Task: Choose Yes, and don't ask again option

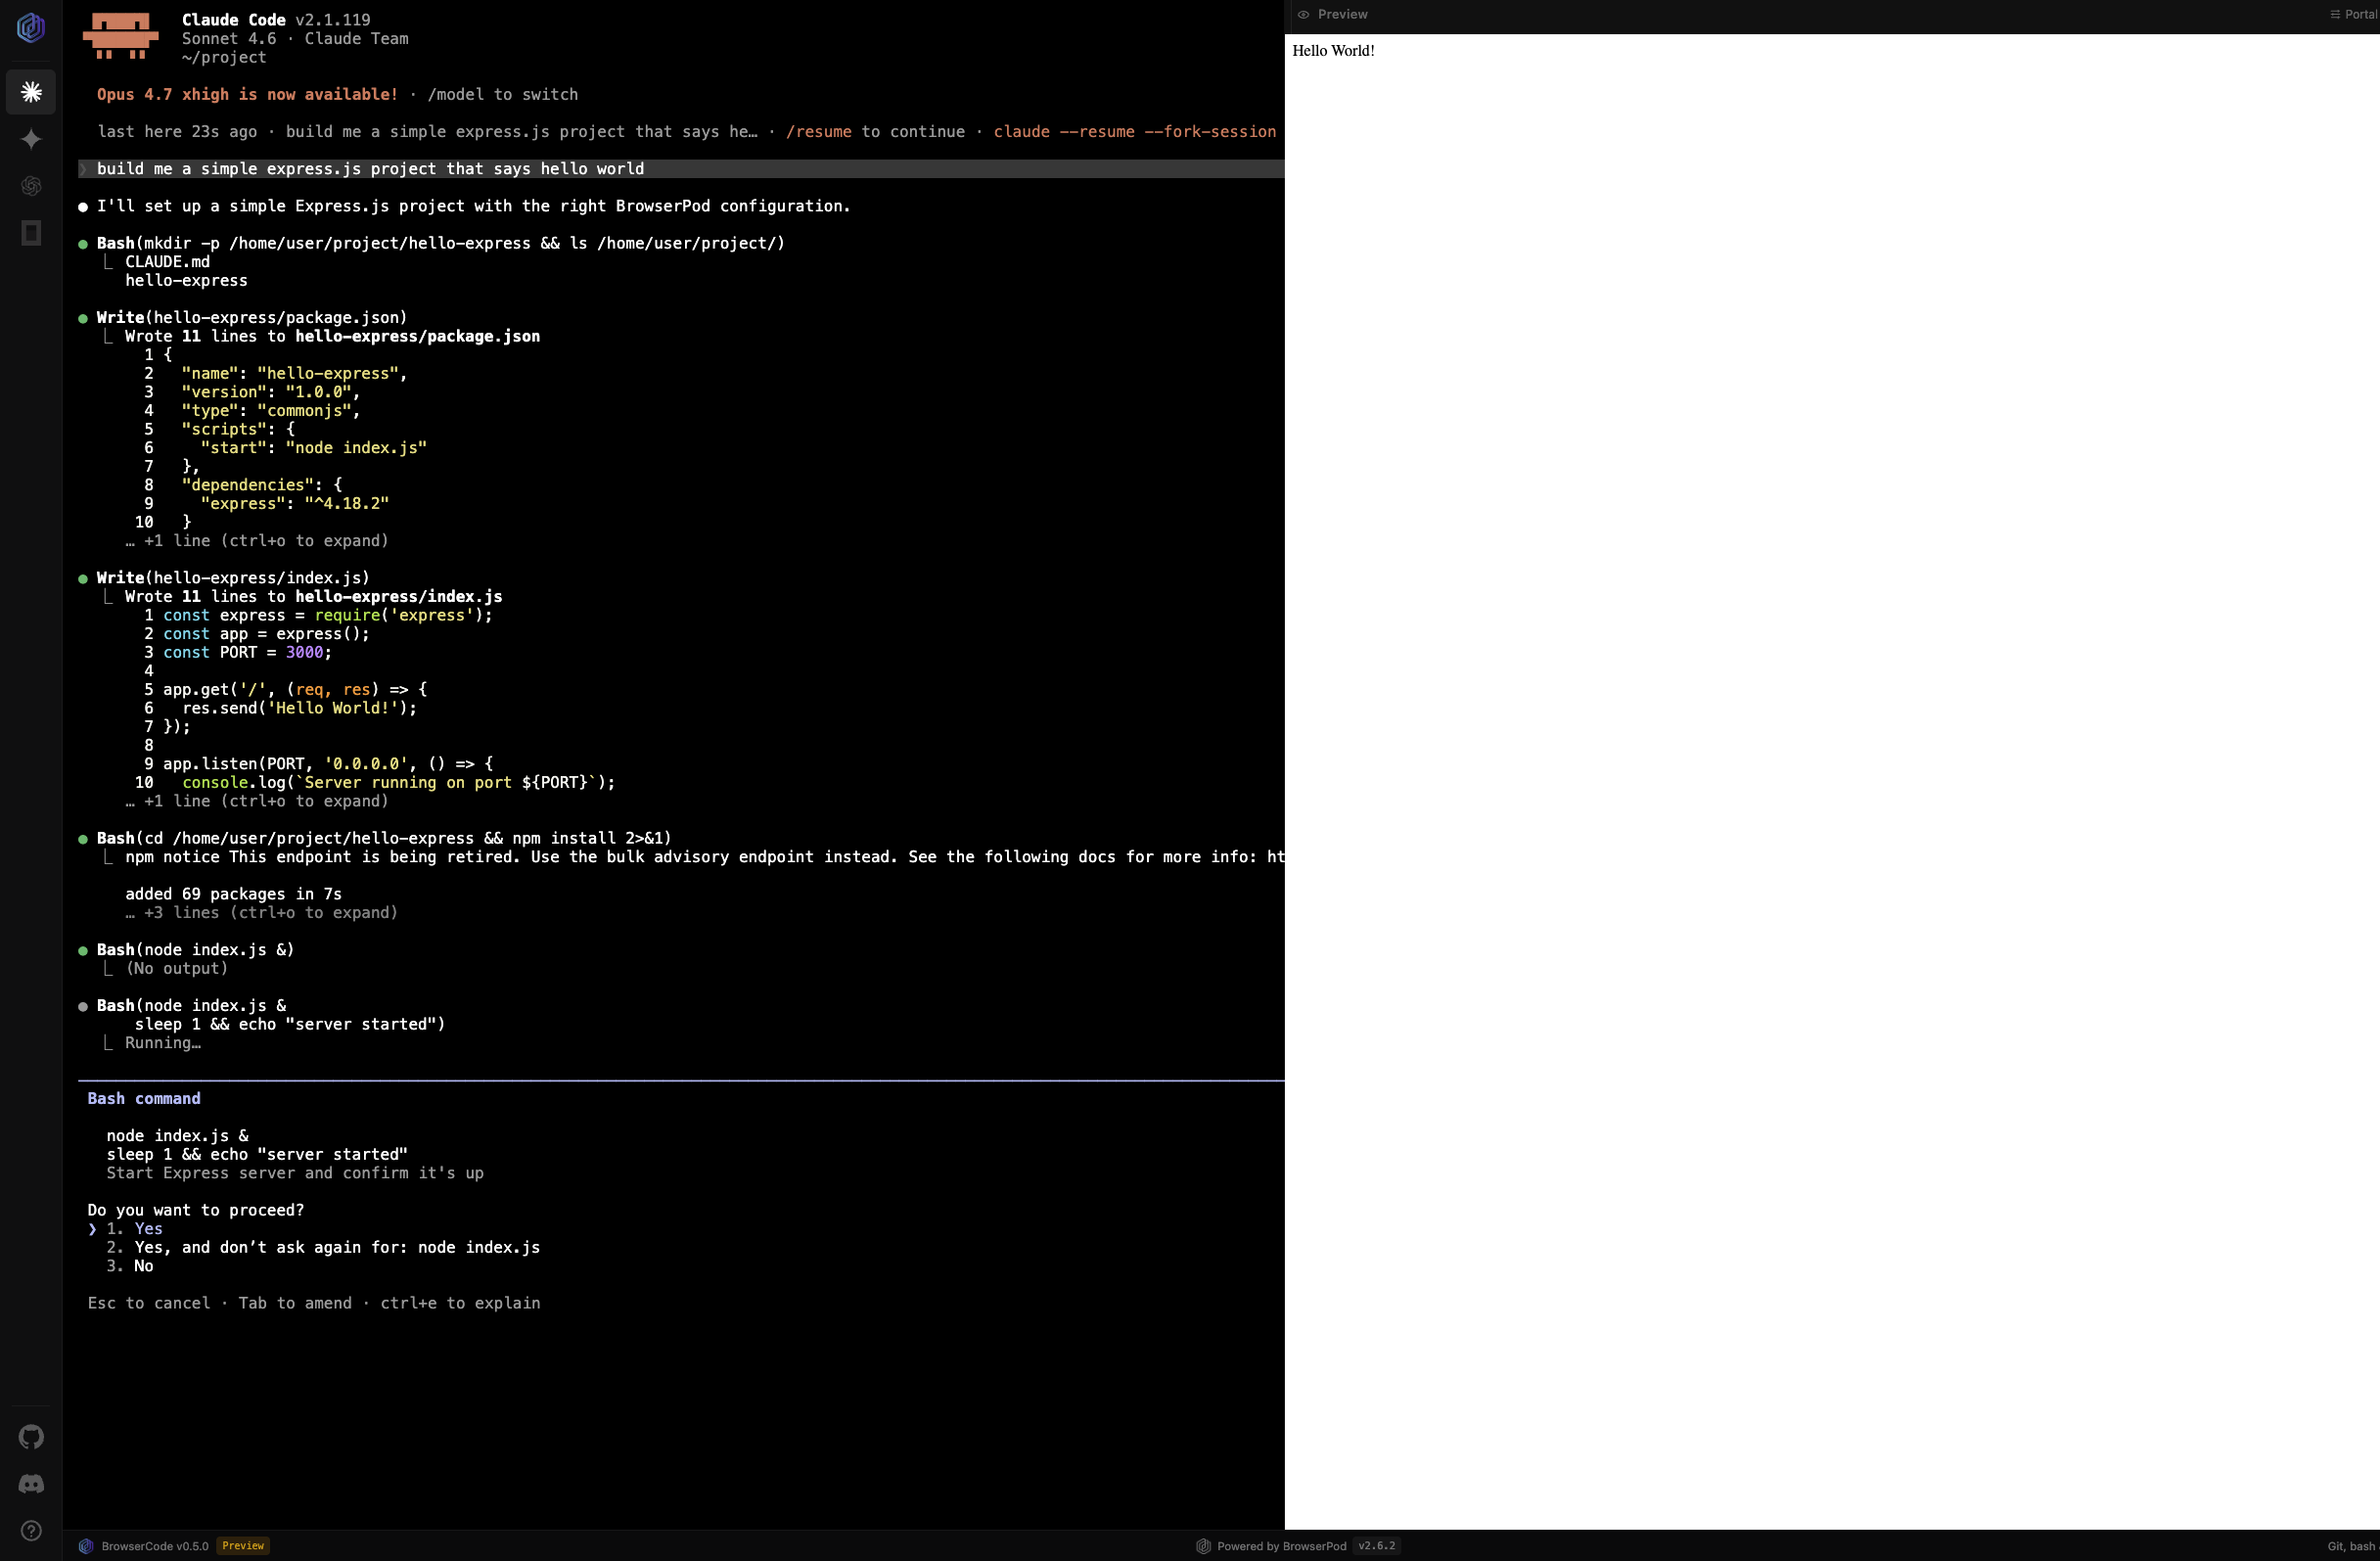Action: point(323,1248)
